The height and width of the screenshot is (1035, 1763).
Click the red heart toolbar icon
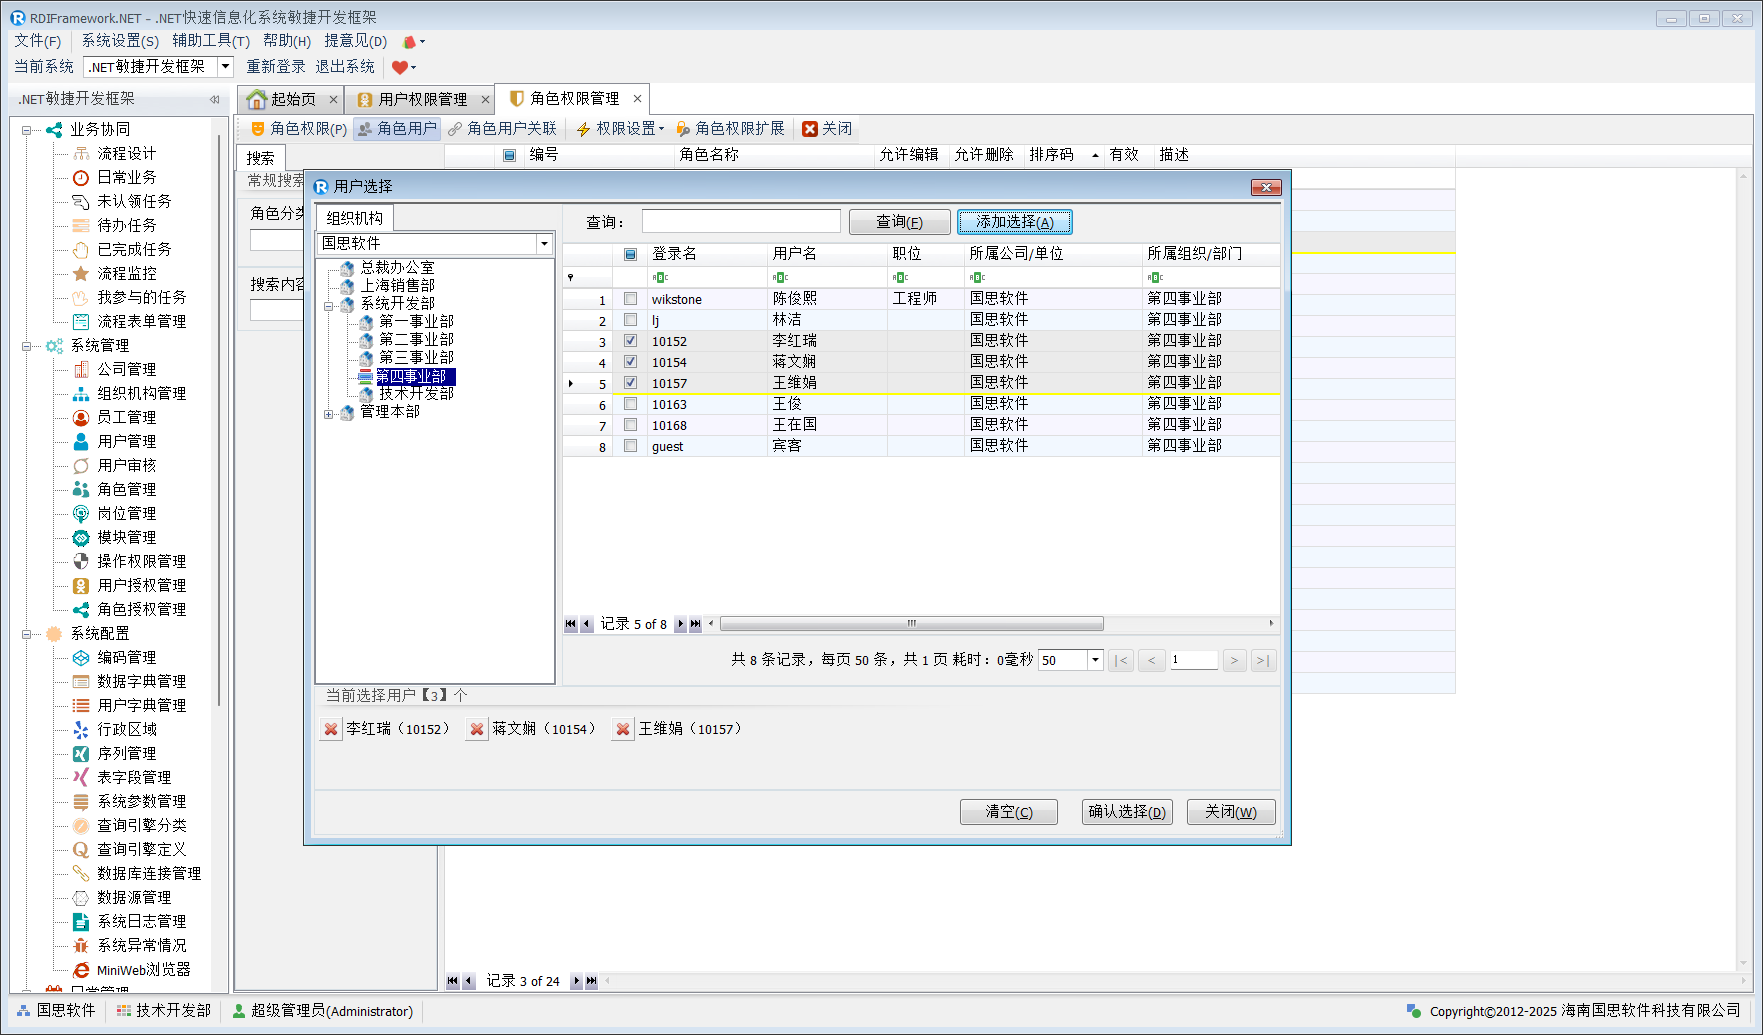[400, 67]
